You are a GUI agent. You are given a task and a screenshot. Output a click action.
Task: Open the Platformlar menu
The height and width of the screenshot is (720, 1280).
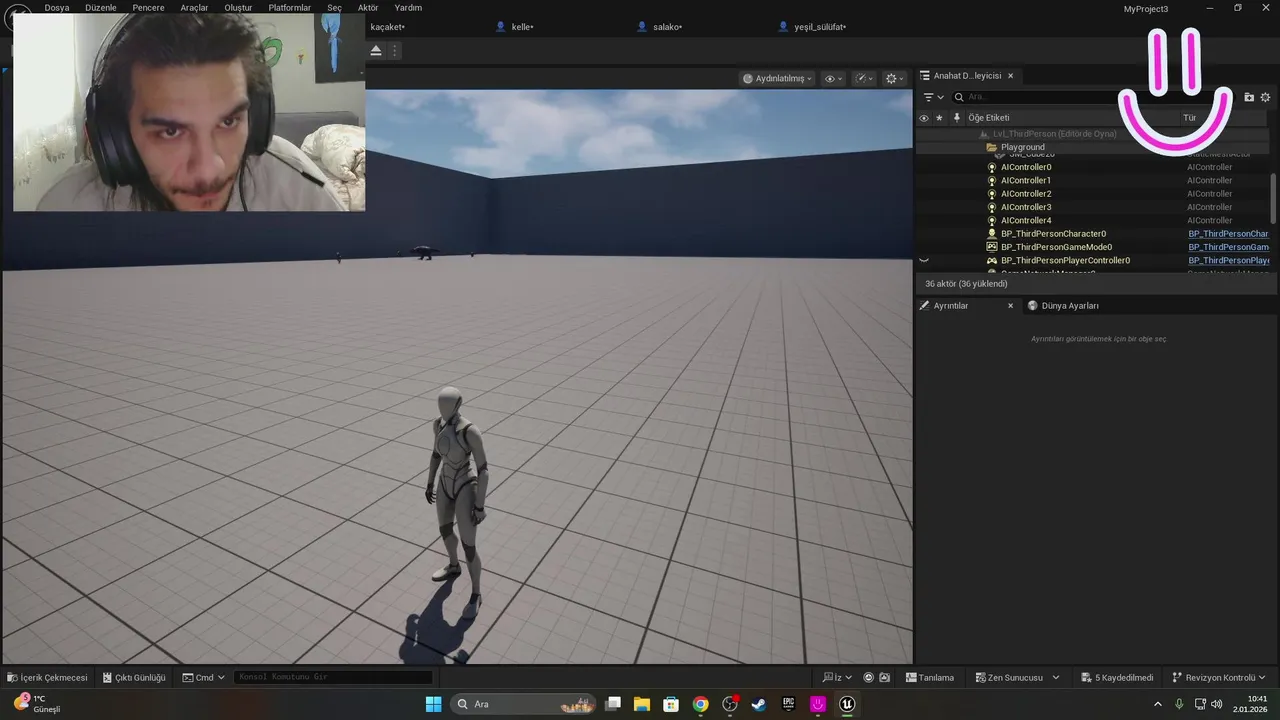[x=290, y=7]
